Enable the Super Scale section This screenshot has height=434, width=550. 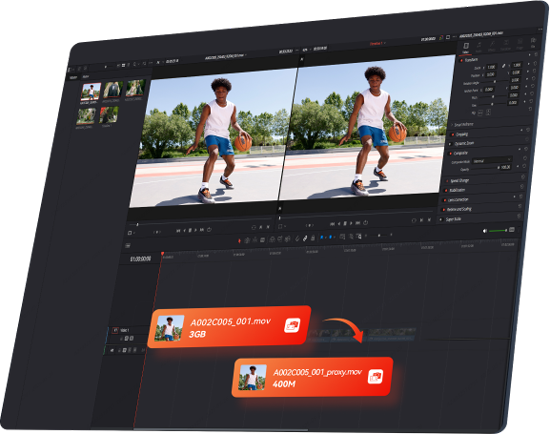click(x=441, y=220)
